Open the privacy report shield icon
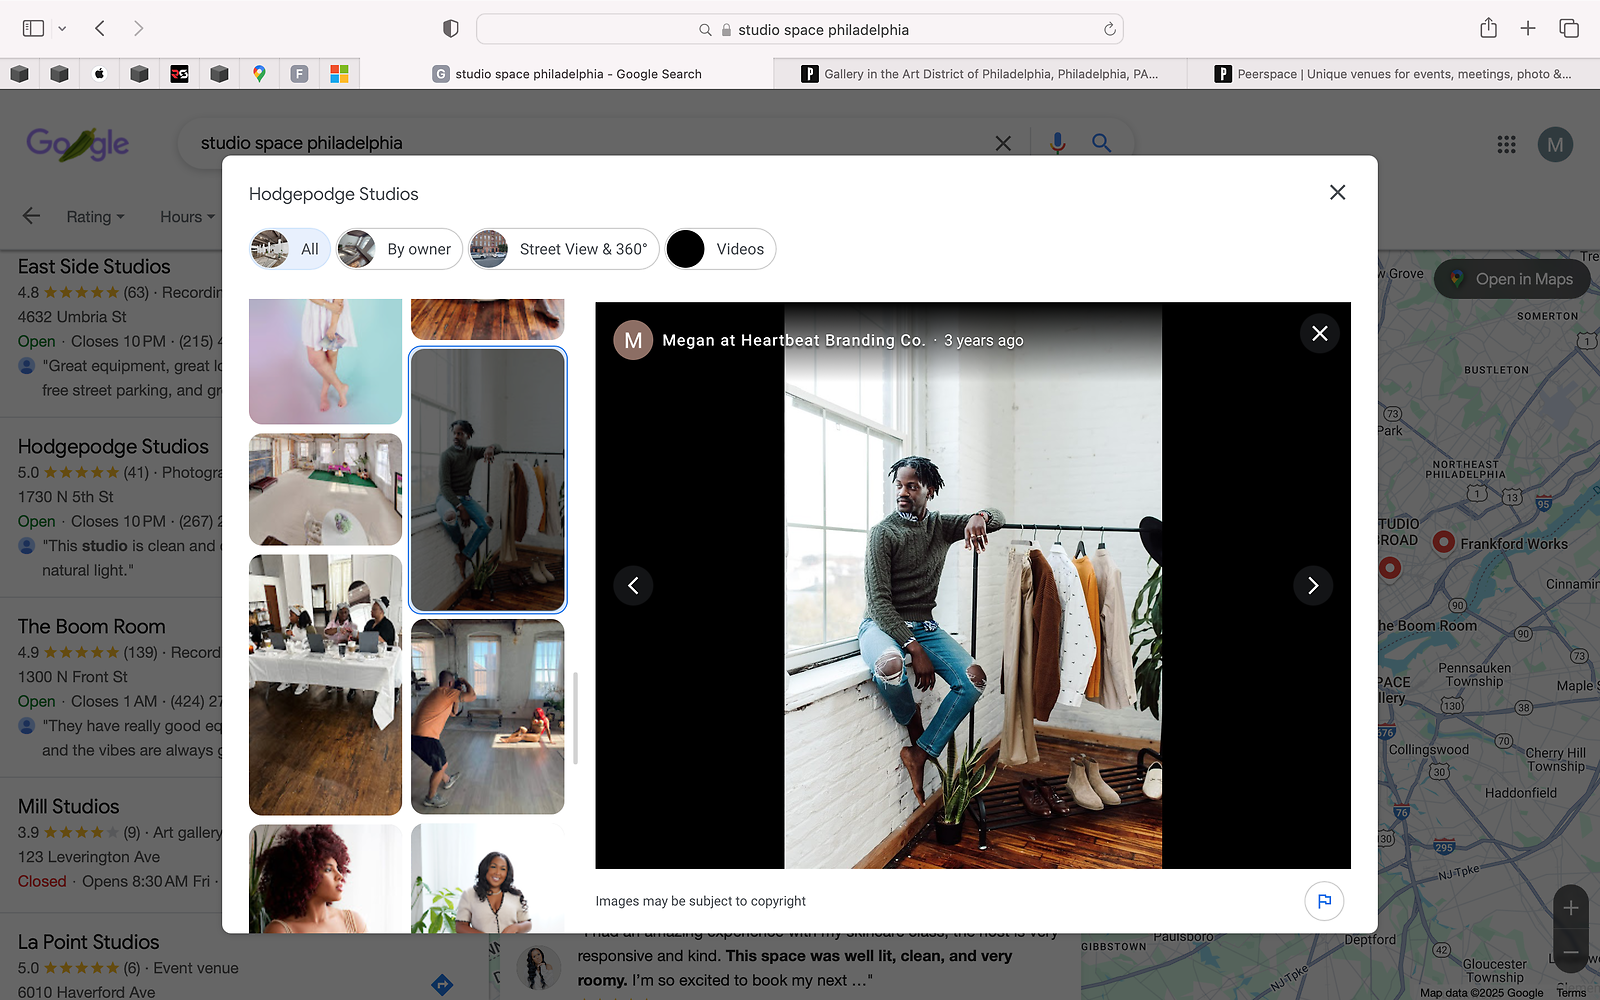The image size is (1600, 1000). (451, 29)
